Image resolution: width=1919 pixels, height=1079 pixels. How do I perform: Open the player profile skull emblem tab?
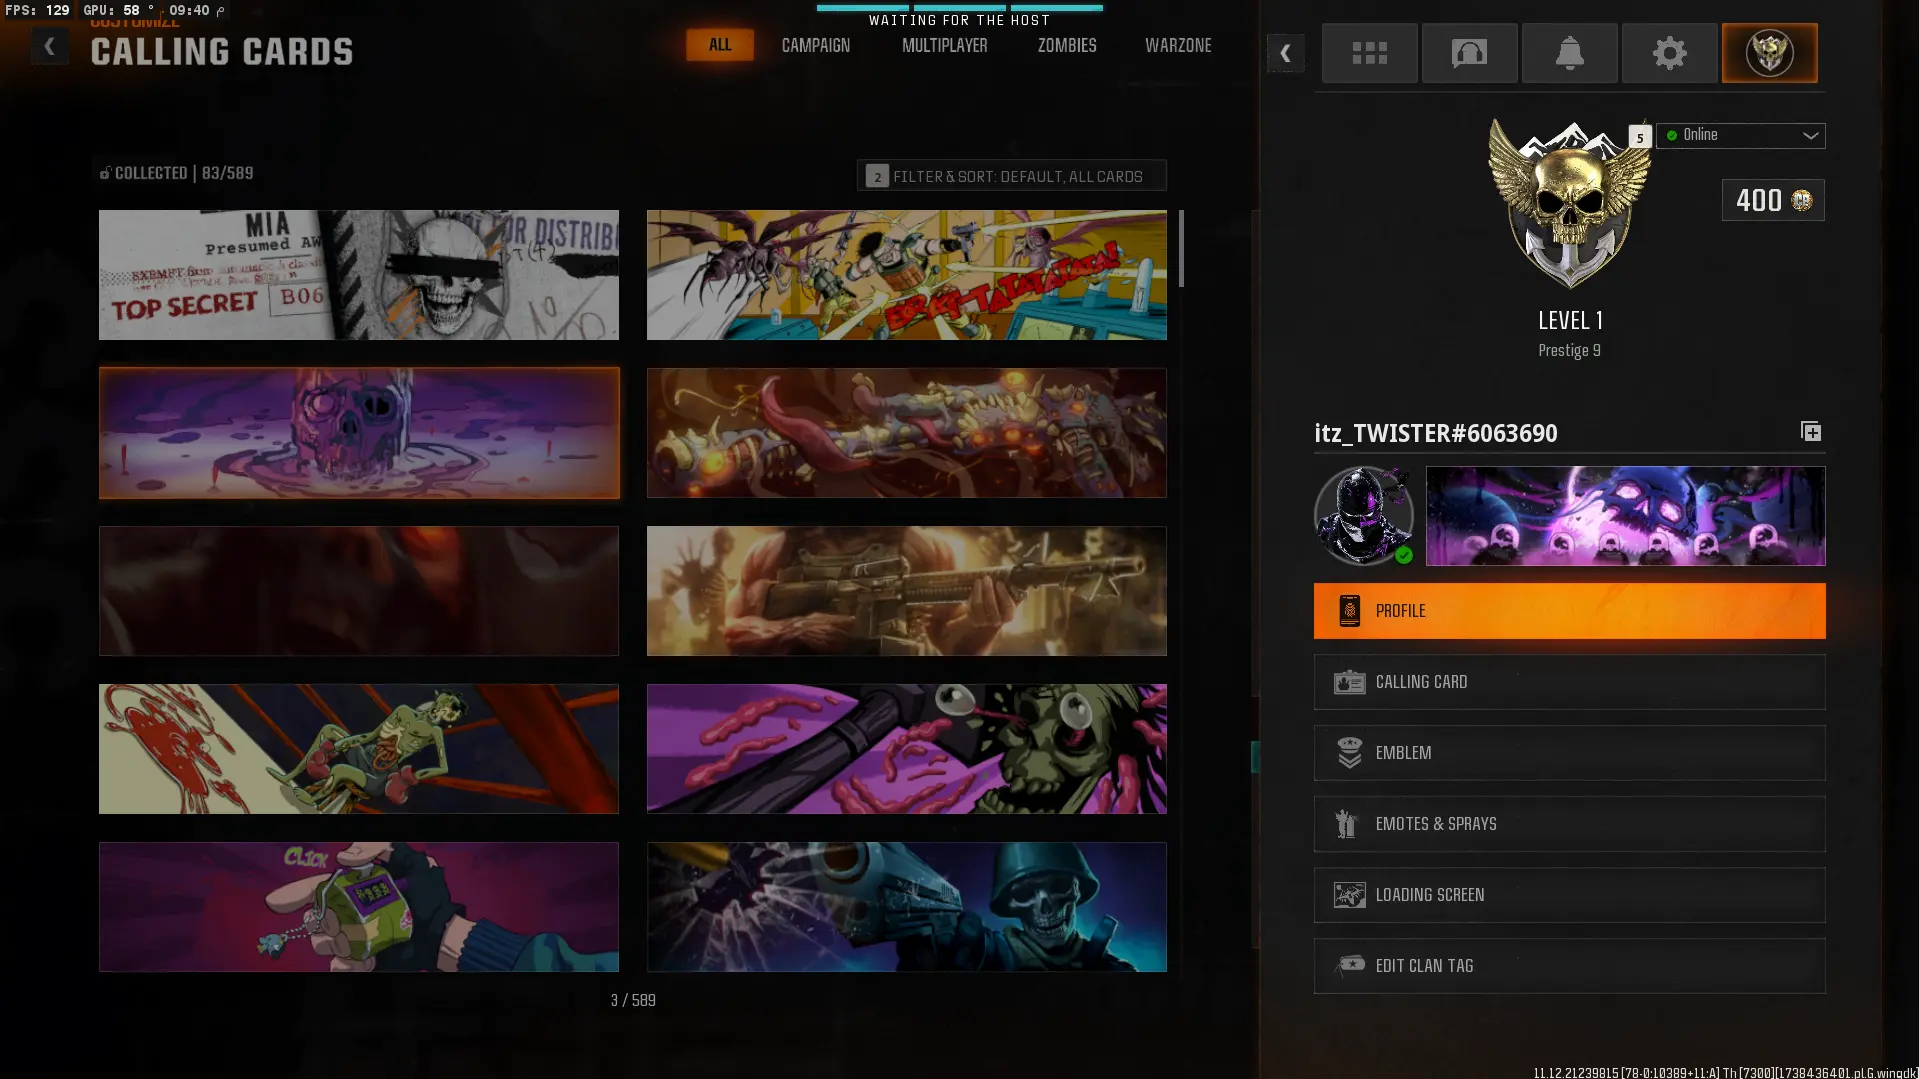click(1769, 53)
